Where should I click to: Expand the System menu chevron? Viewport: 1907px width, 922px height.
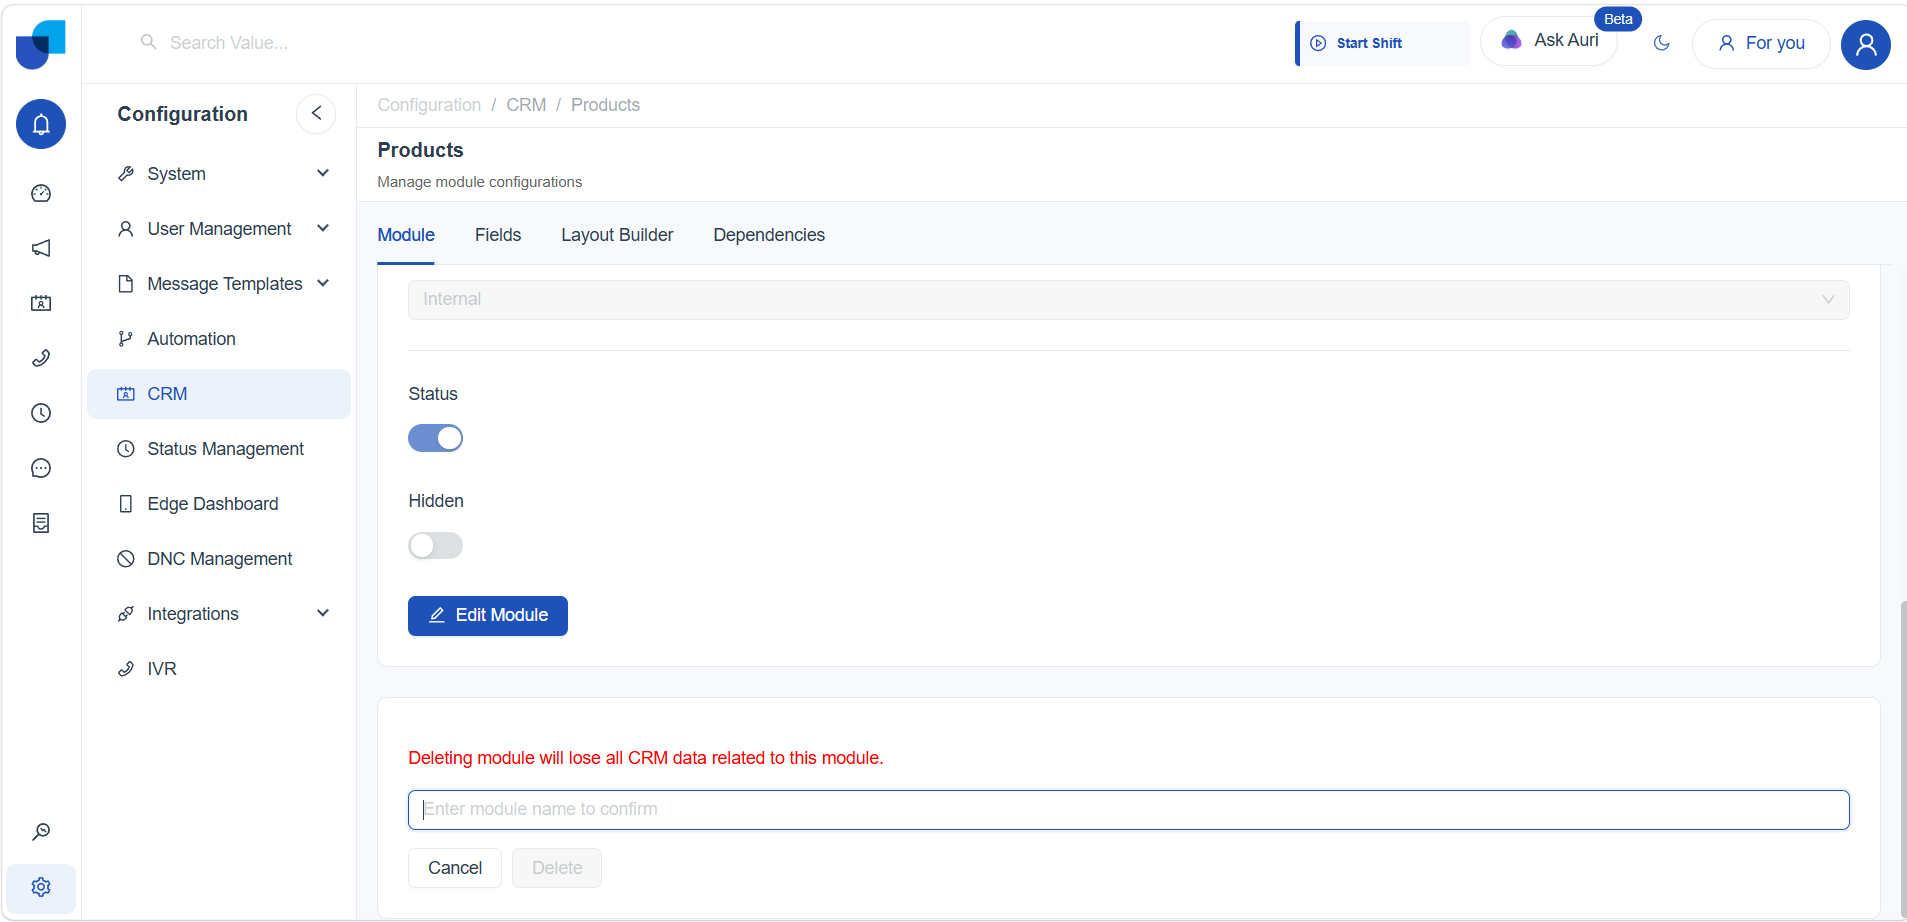tap(323, 173)
